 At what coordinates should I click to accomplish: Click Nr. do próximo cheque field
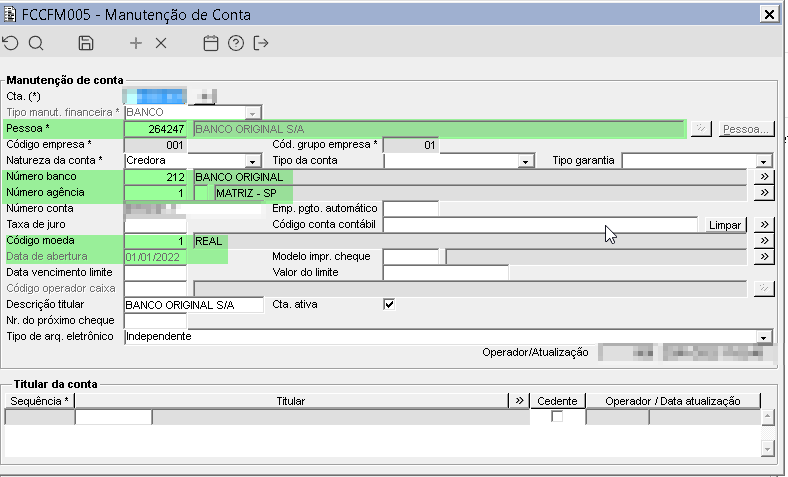tap(155, 321)
